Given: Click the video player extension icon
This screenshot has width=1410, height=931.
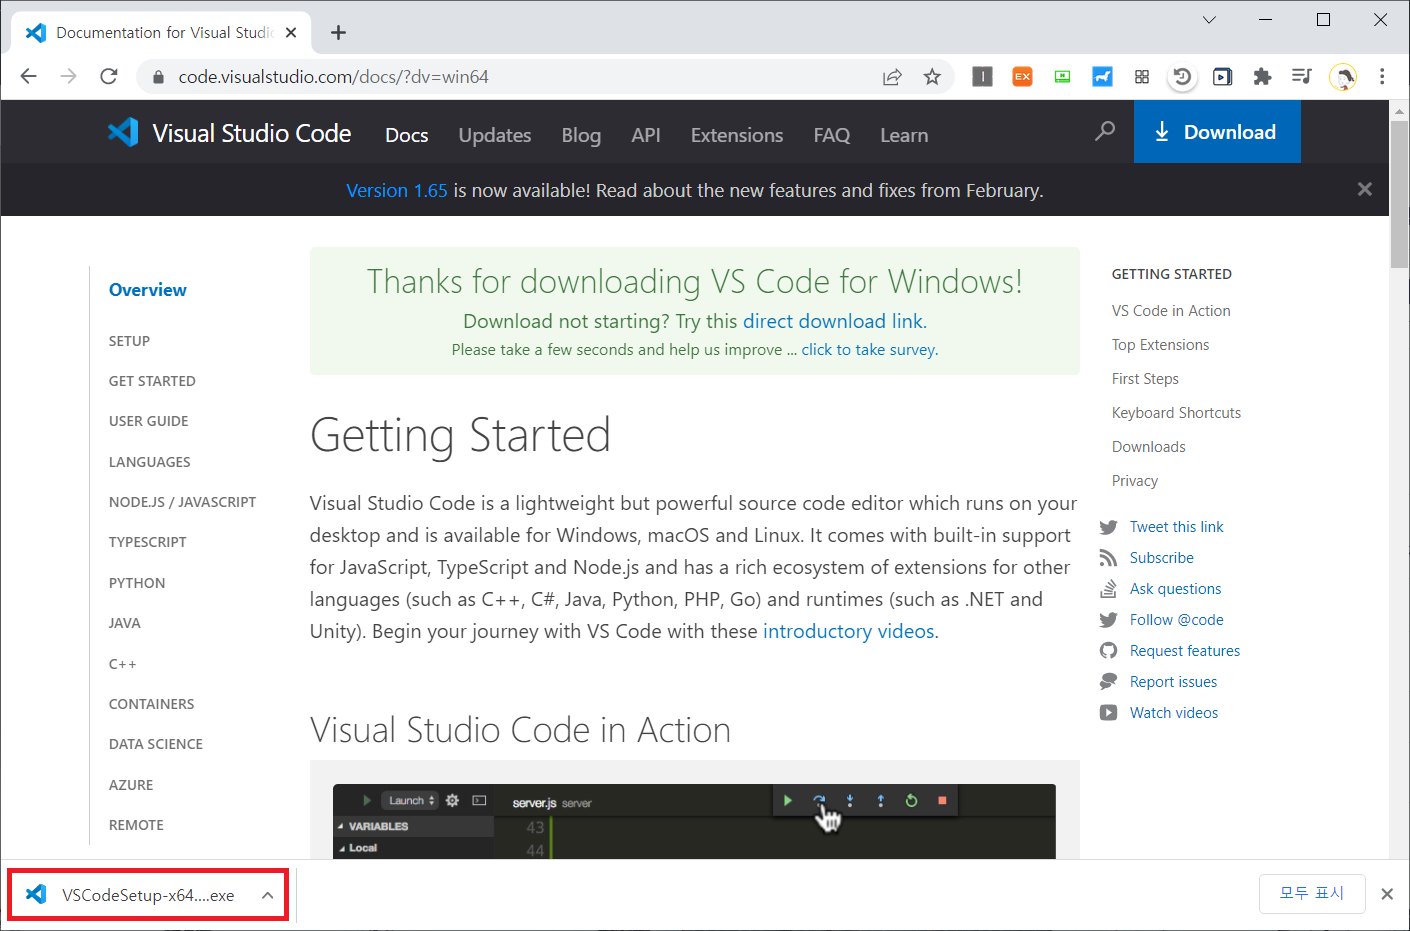Looking at the screenshot, I should click(x=1222, y=77).
